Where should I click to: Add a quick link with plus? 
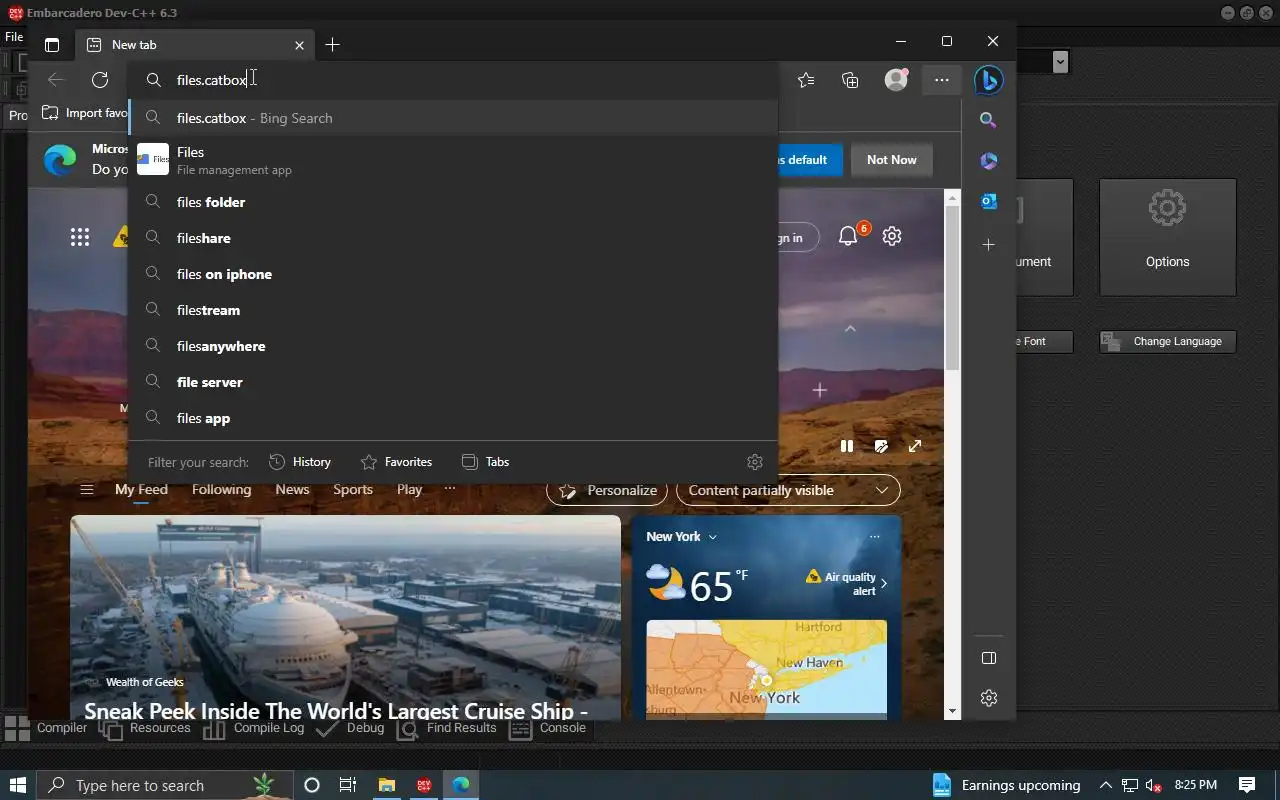pos(819,390)
